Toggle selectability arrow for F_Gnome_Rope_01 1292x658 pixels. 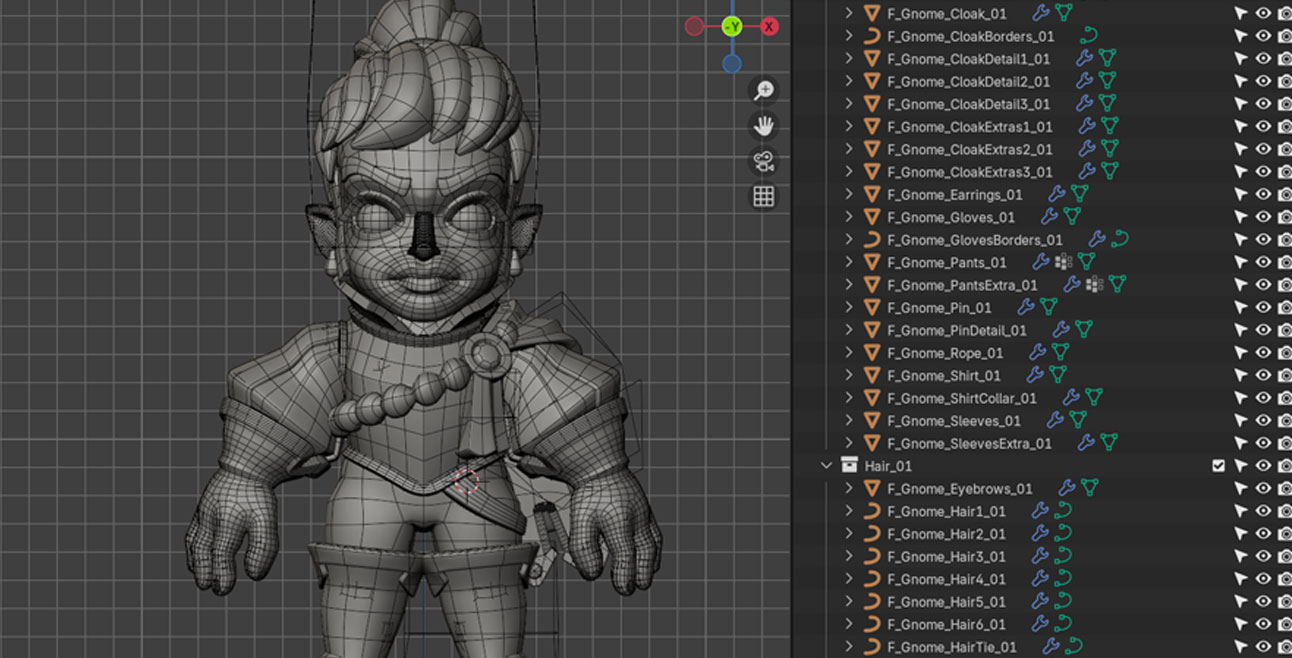coord(1241,353)
